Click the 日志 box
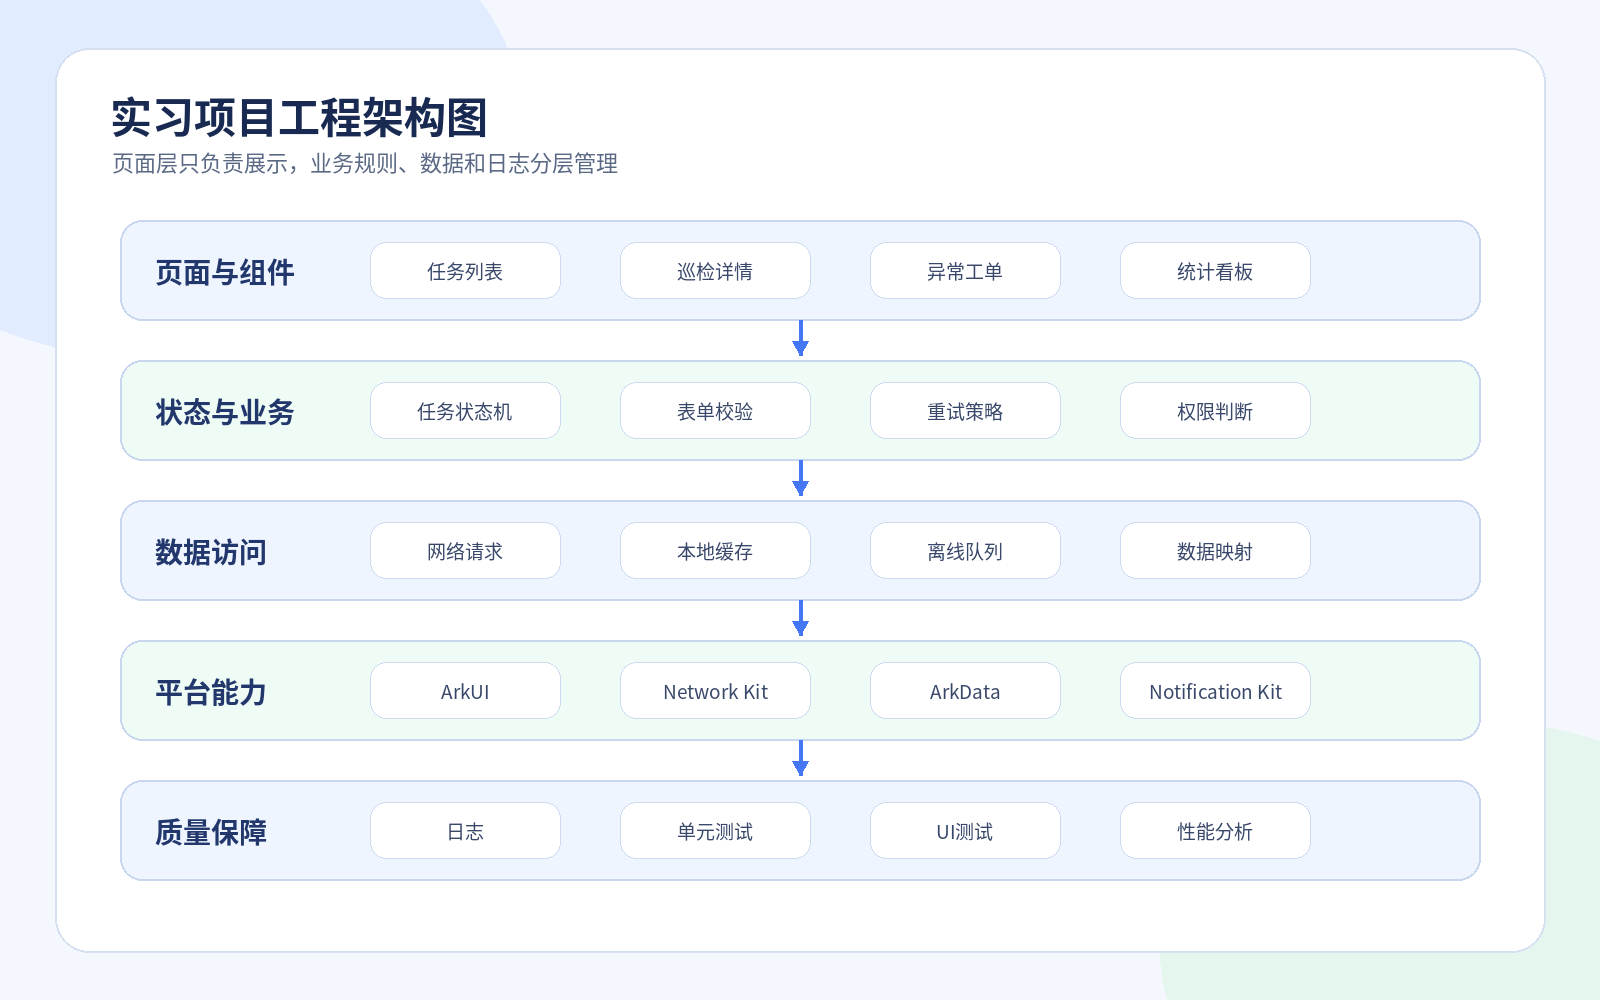The width and height of the screenshot is (1600, 1000). point(465,831)
